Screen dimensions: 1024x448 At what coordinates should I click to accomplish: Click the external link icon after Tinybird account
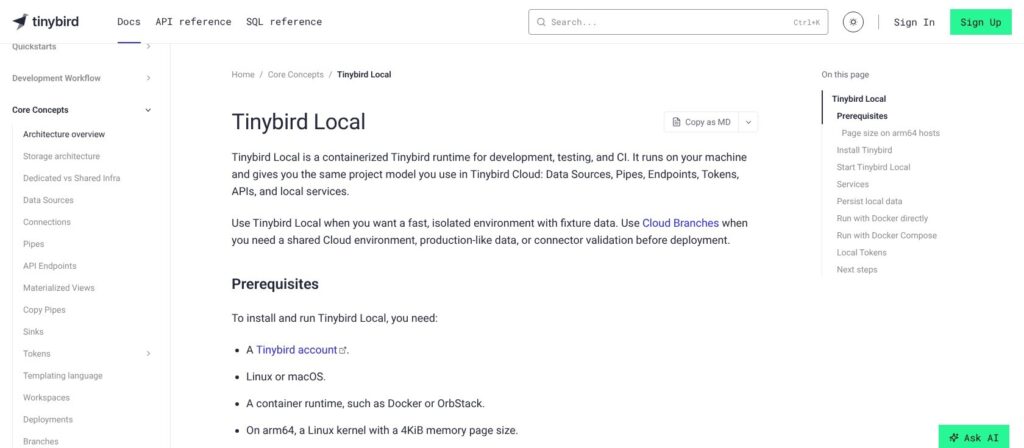click(342, 351)
